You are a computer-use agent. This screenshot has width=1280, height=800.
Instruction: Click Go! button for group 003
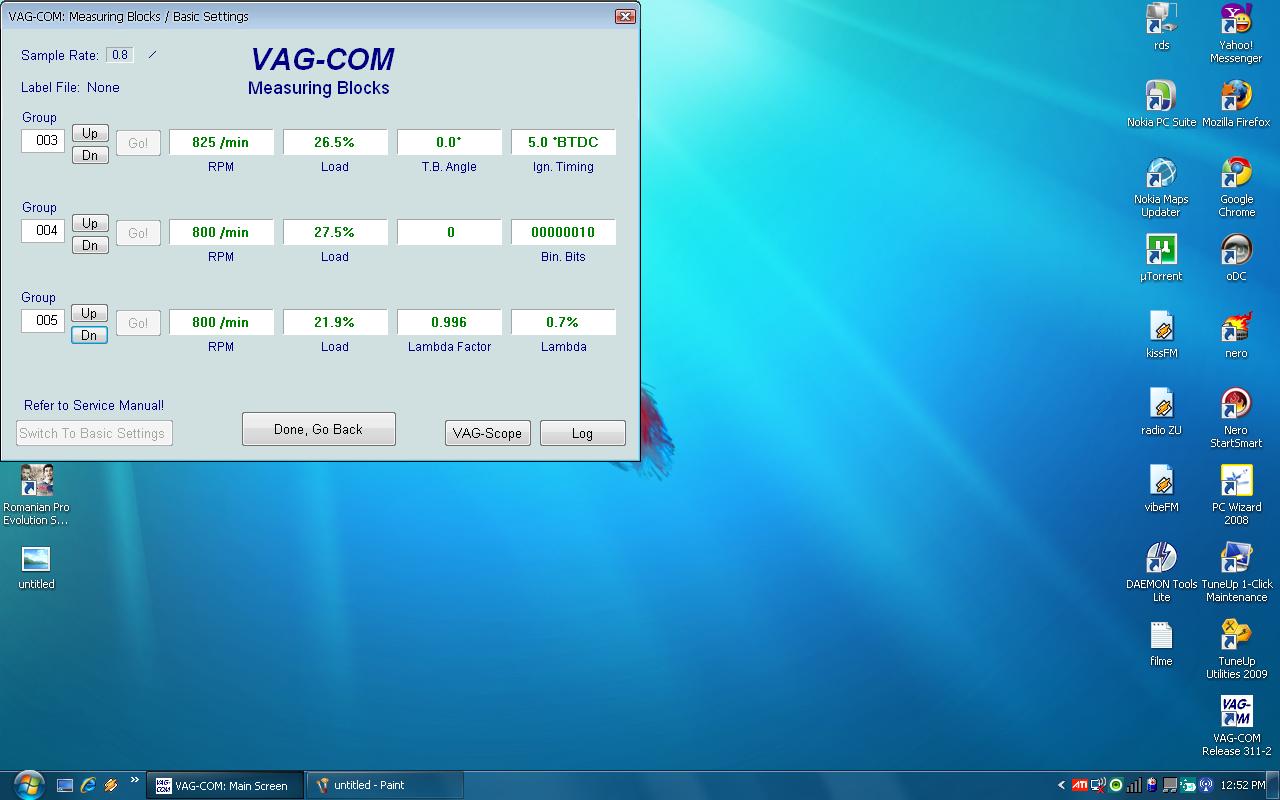coord(138,143)
